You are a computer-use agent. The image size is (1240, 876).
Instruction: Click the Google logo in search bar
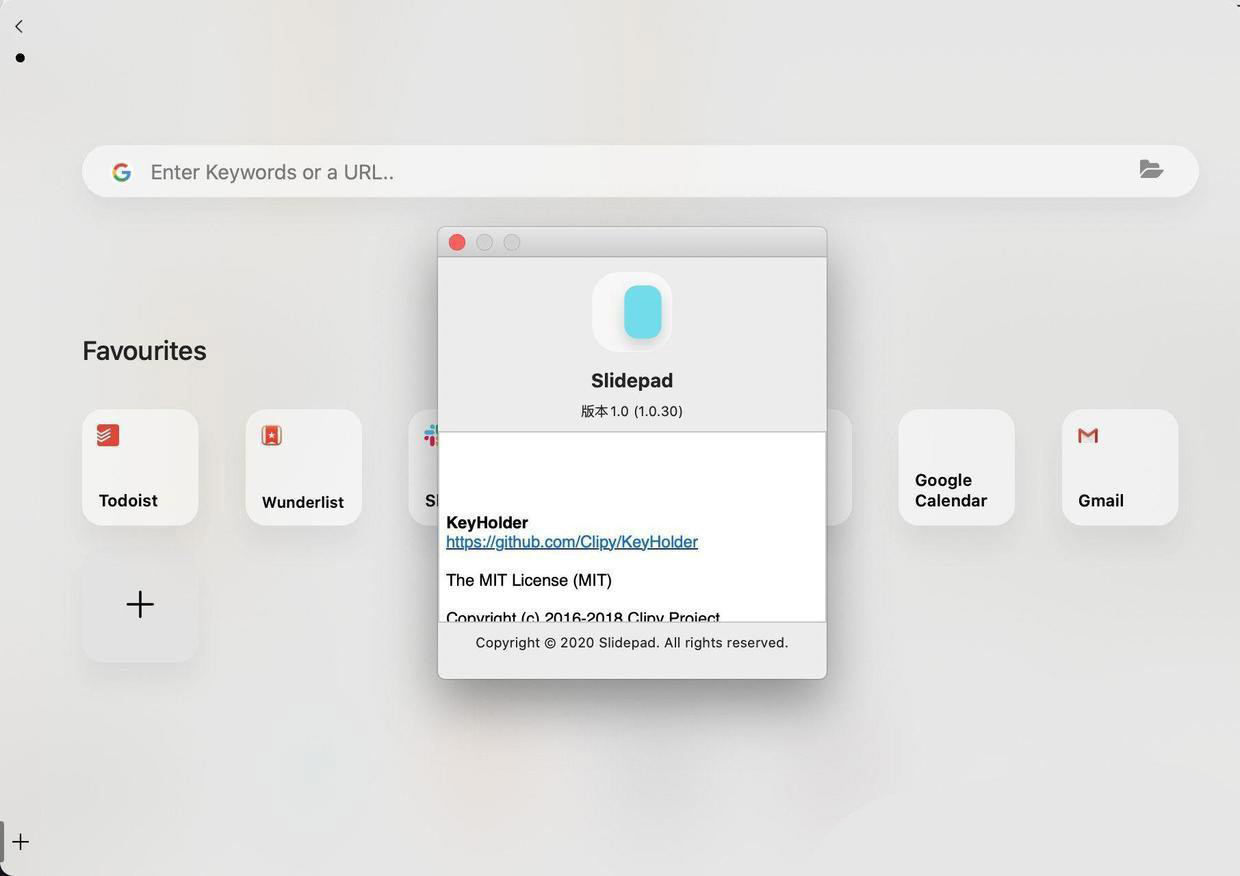click(x=122, y=172)
